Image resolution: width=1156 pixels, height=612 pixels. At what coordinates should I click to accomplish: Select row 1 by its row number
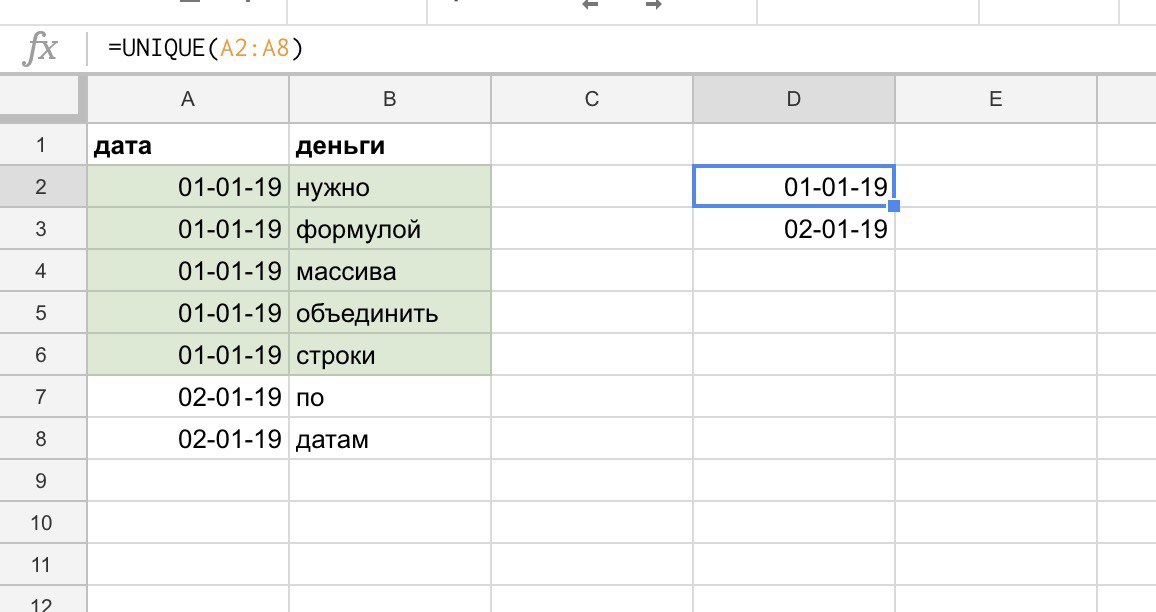click(x=42, y=146)
